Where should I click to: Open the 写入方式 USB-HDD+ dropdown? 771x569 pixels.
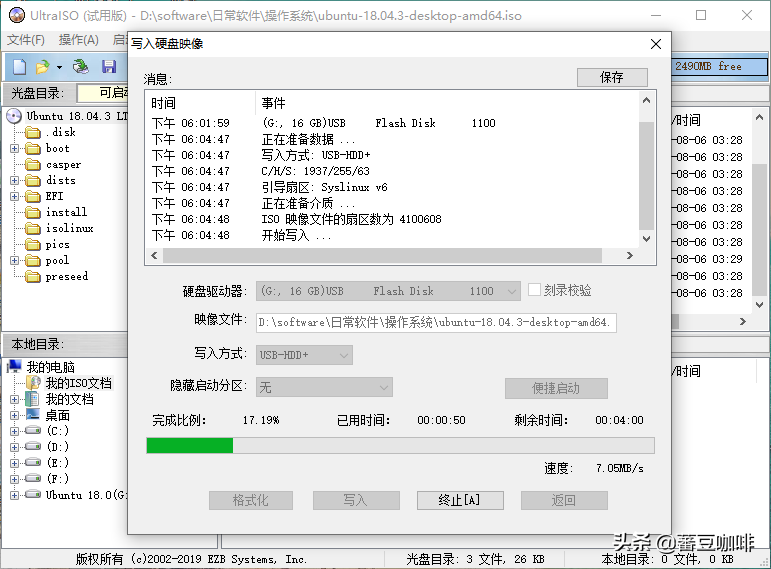point(304,355)
